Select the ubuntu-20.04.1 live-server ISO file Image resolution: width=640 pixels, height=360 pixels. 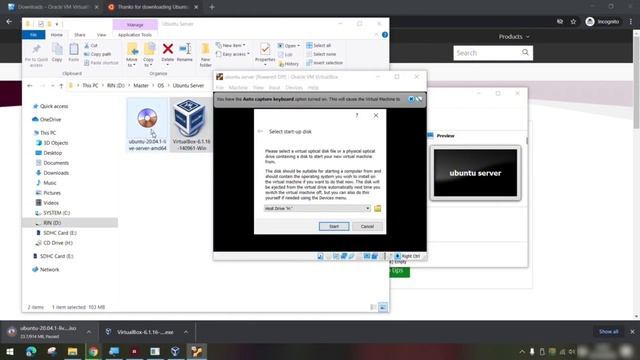coord(147,125)
